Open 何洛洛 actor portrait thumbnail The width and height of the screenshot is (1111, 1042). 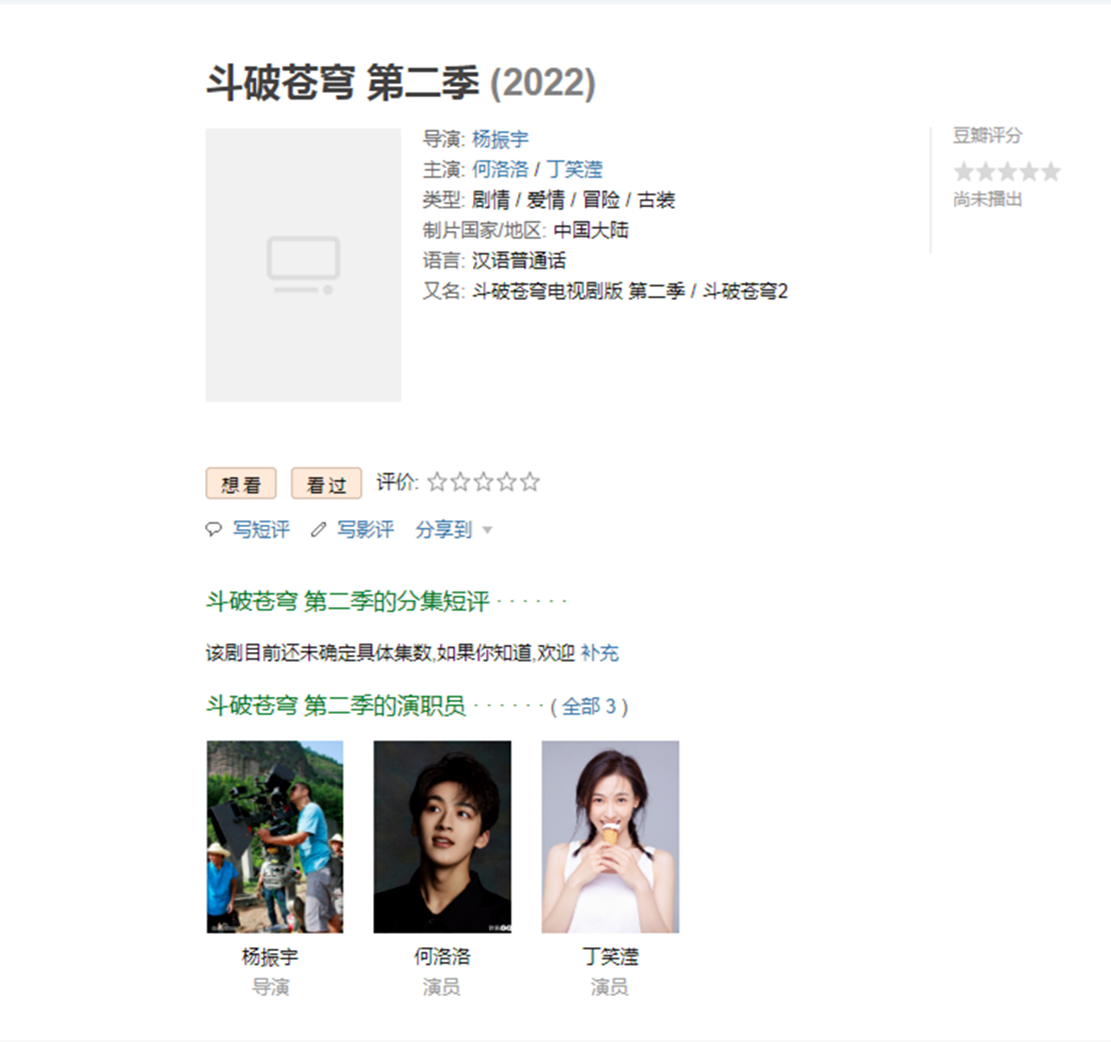[x=442, y=837]
